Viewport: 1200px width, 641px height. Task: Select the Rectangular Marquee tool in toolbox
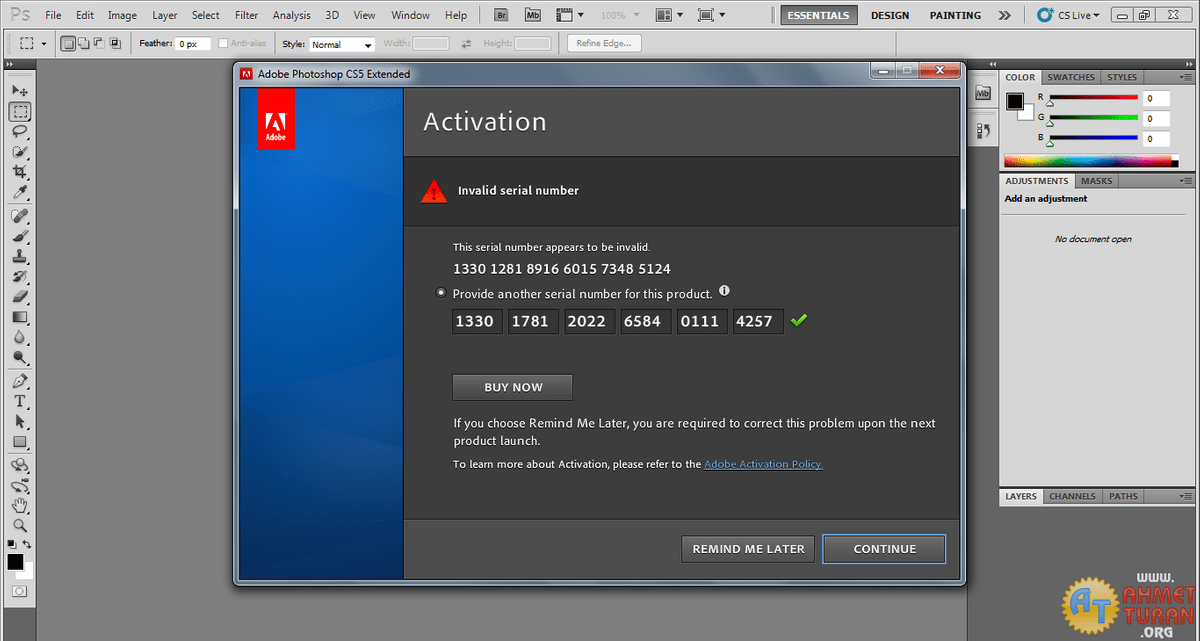(20, 111)
